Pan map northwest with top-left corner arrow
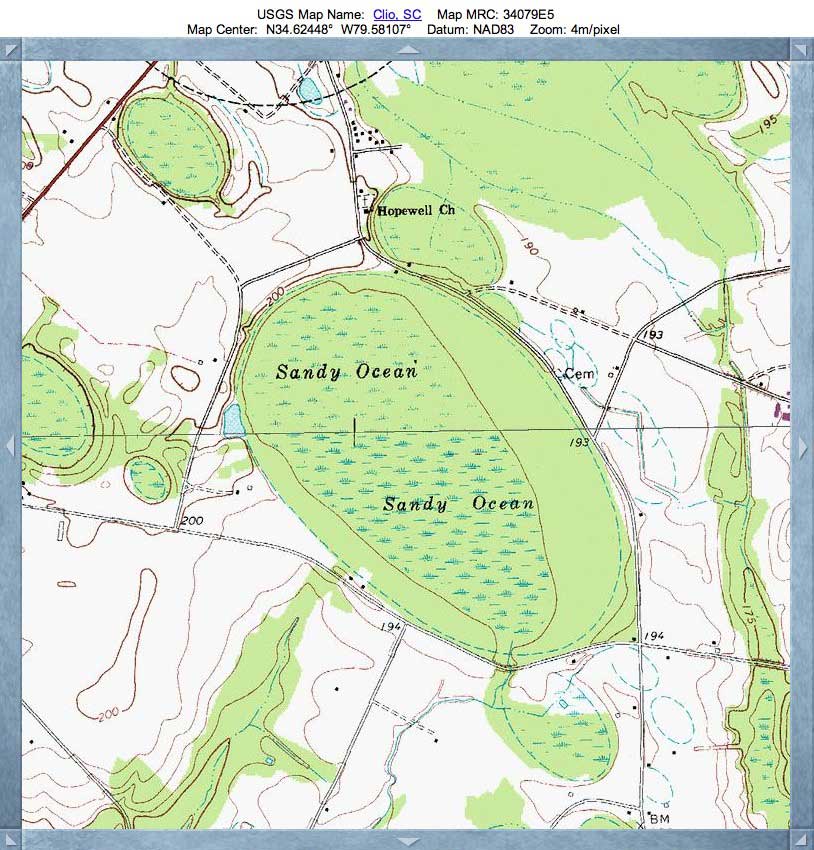This screenshot has height=850, width=814. pos(11,51)
